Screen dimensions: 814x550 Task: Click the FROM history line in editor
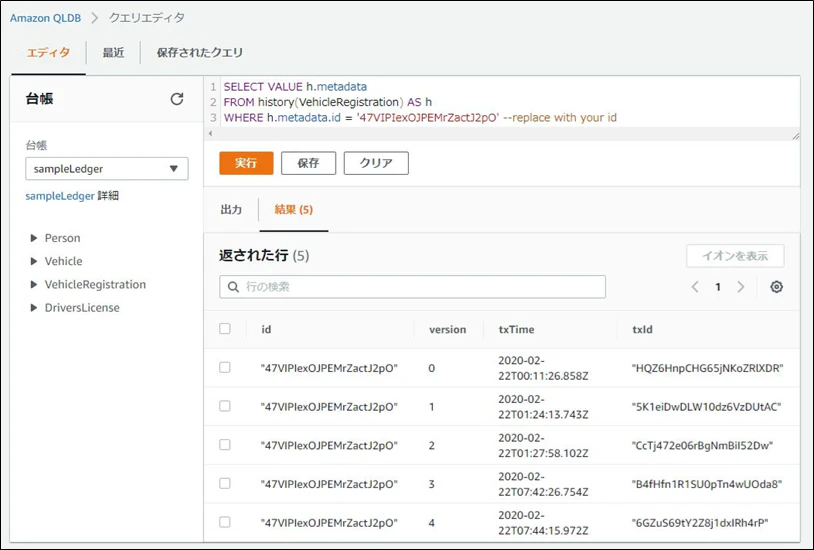pyautogui.click(x=328, y=102)
